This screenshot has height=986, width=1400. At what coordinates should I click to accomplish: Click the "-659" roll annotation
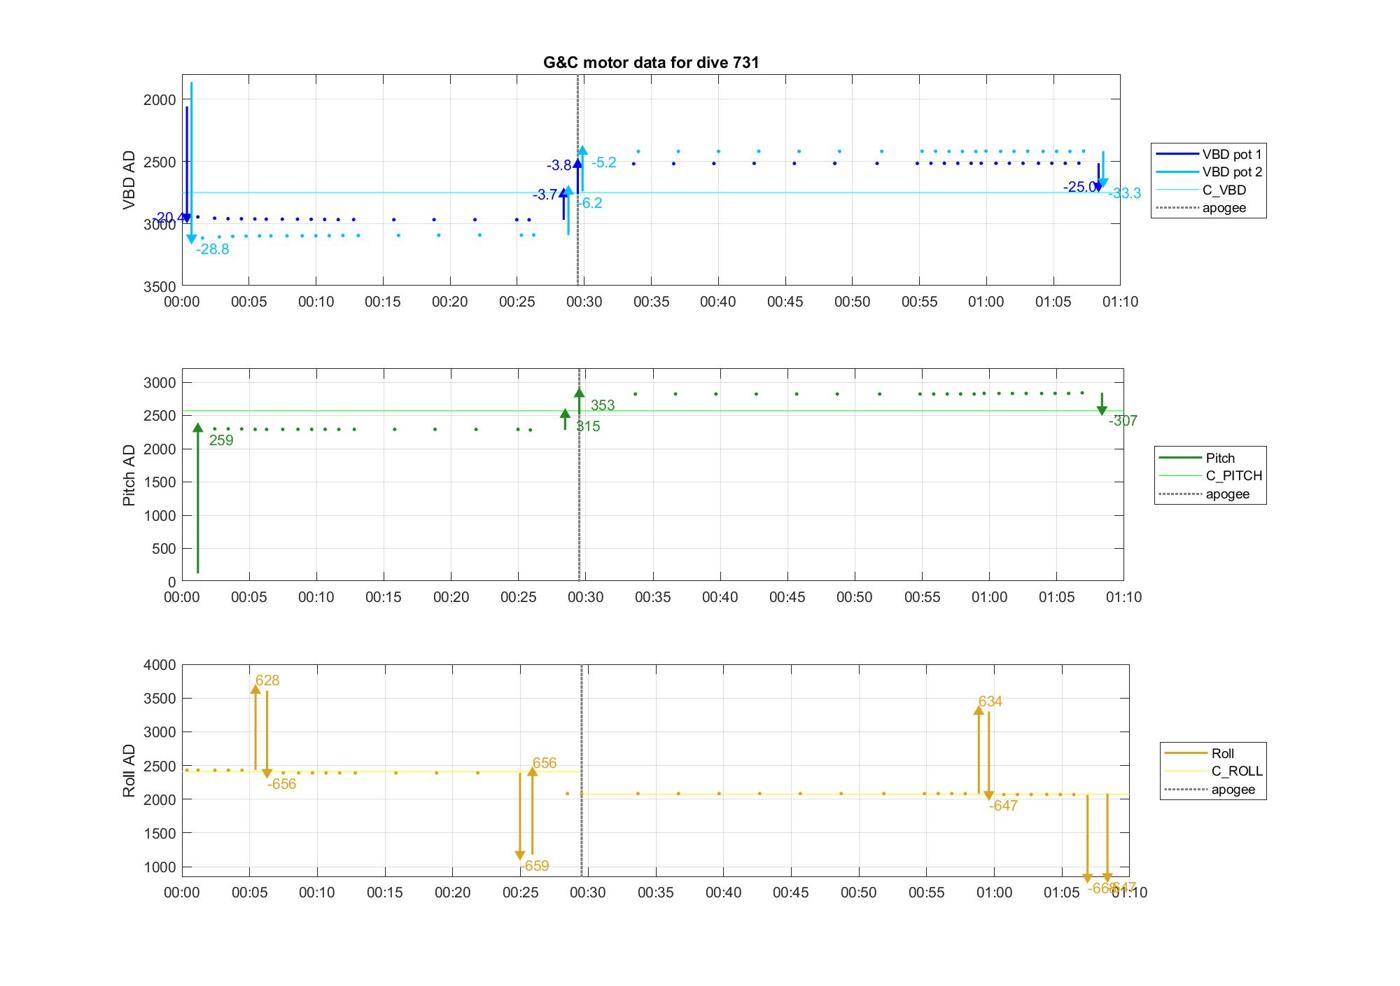[x=534, y=866]
